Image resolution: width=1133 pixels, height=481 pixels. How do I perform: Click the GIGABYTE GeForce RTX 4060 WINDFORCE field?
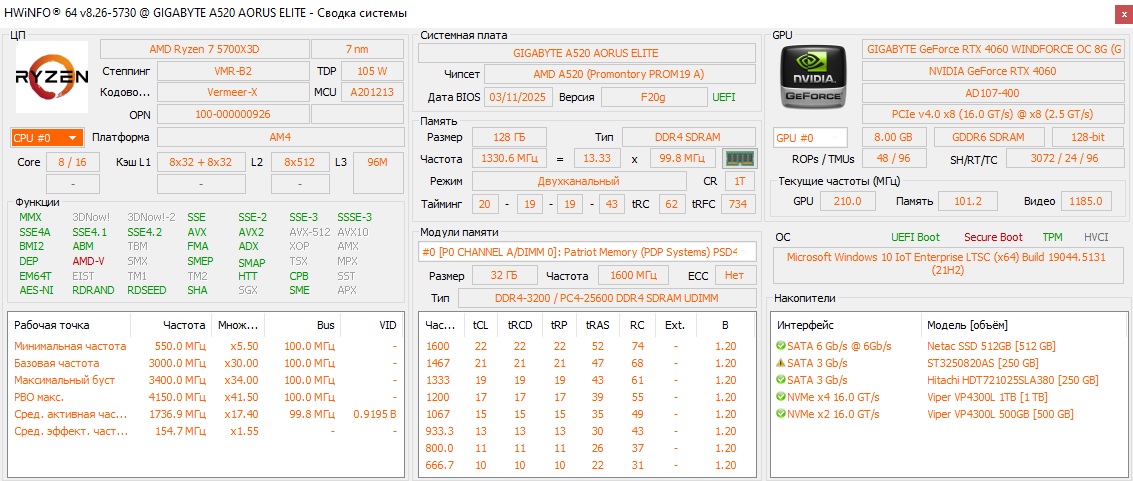click(992, 49)
